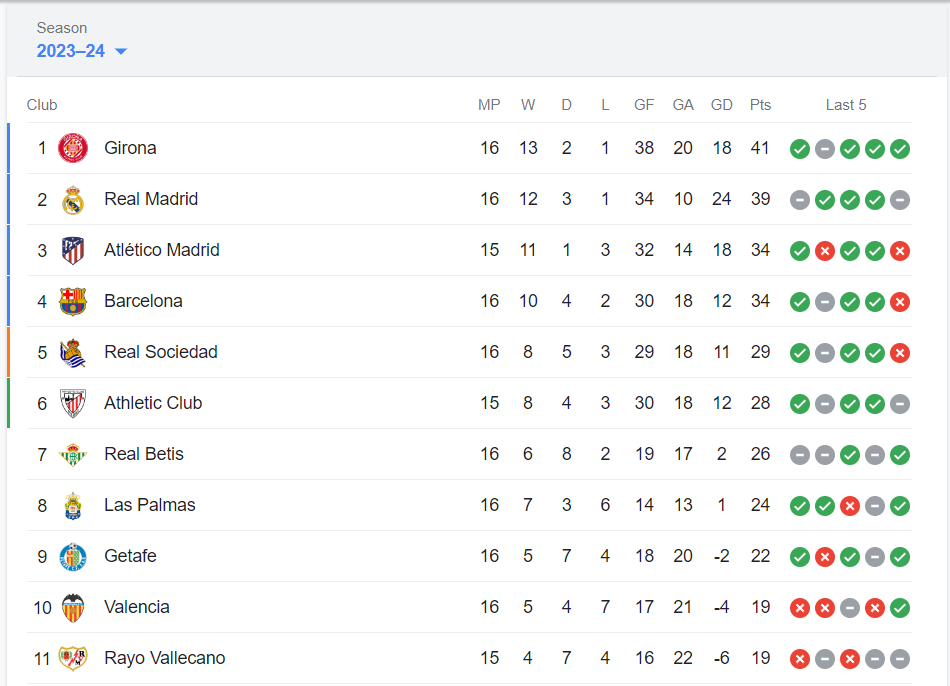Image resolution: width=950 pixels, height=686 pixels.
Task: Click the Real Sociedad crest icon
Action: (x=73, y=353)
